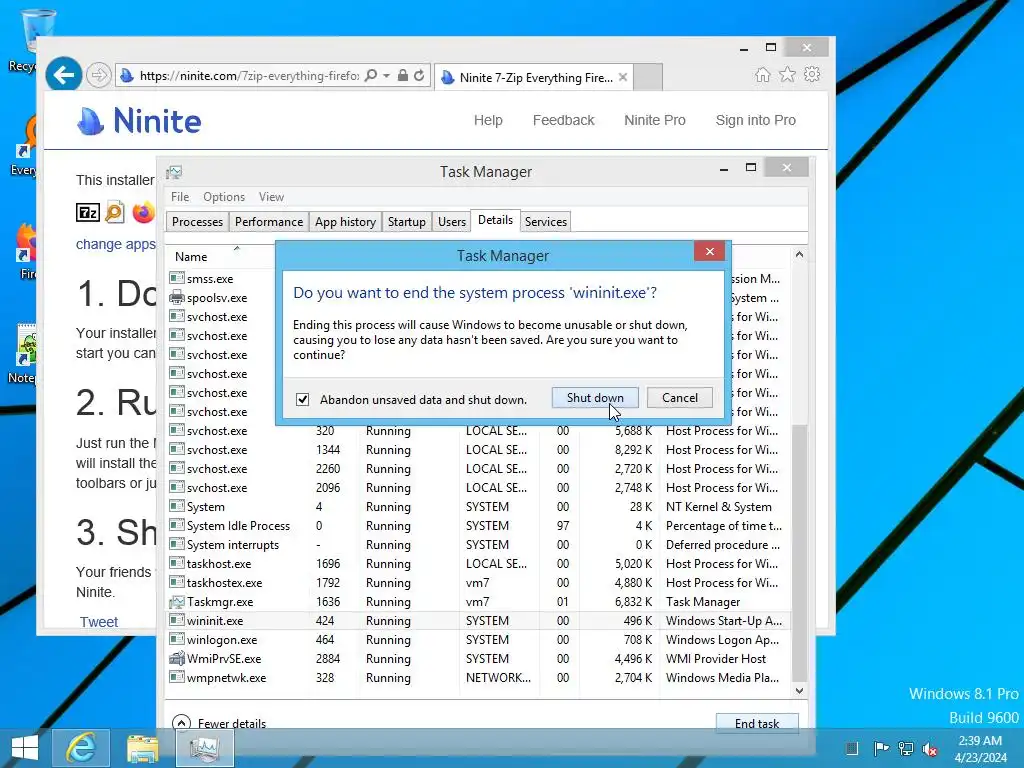Screen dimensions: 1024x768
Task: Collapse Task Manager with Fewer details
Action: click(219, 723)
